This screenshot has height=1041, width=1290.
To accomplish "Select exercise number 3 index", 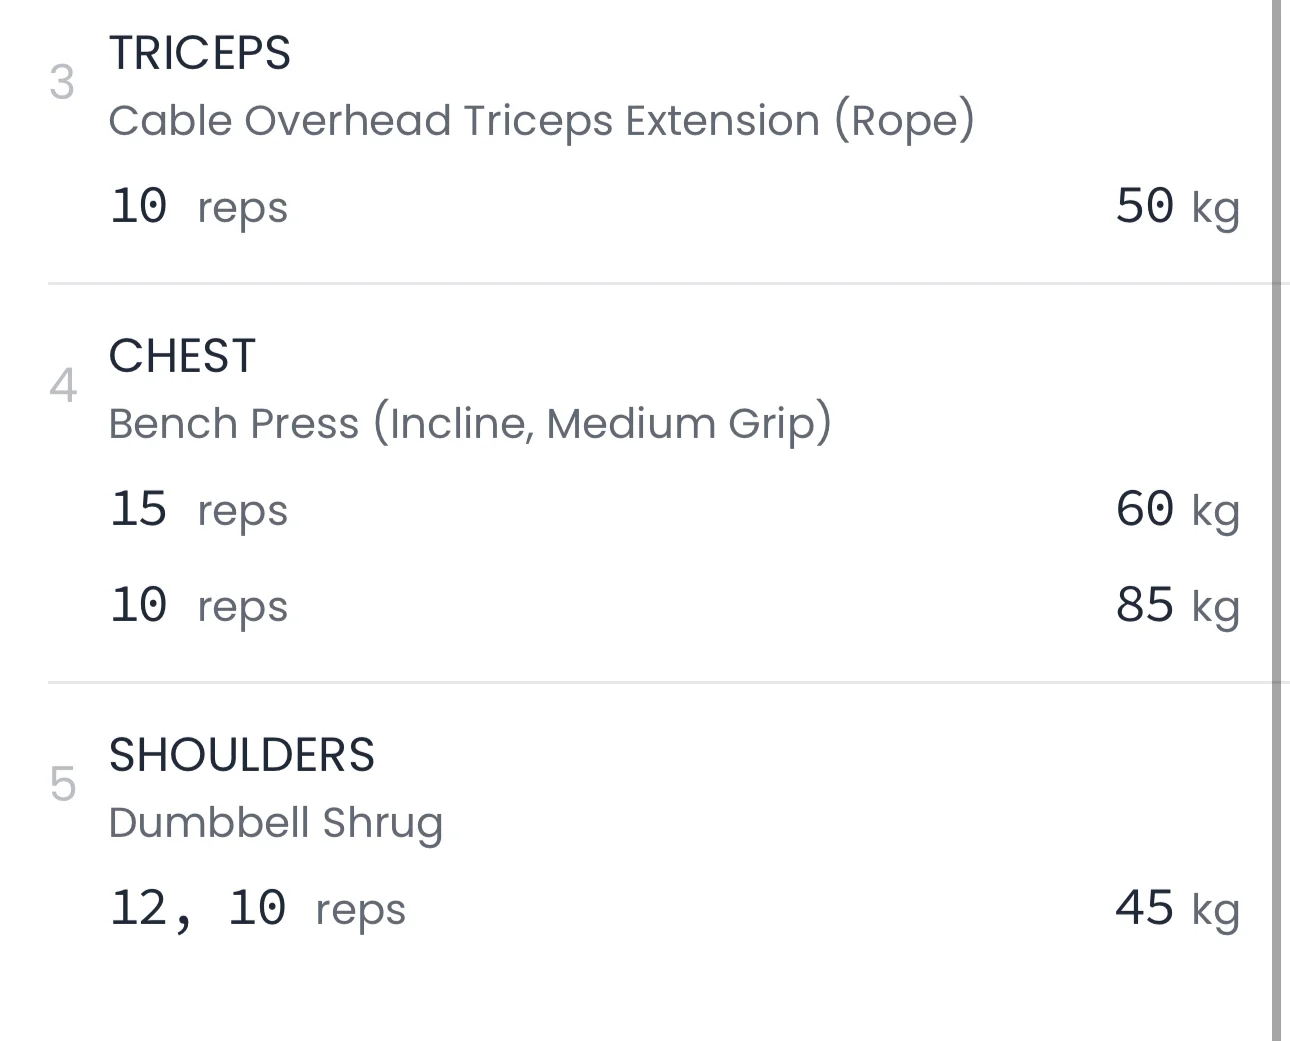I will click(62, 83).
